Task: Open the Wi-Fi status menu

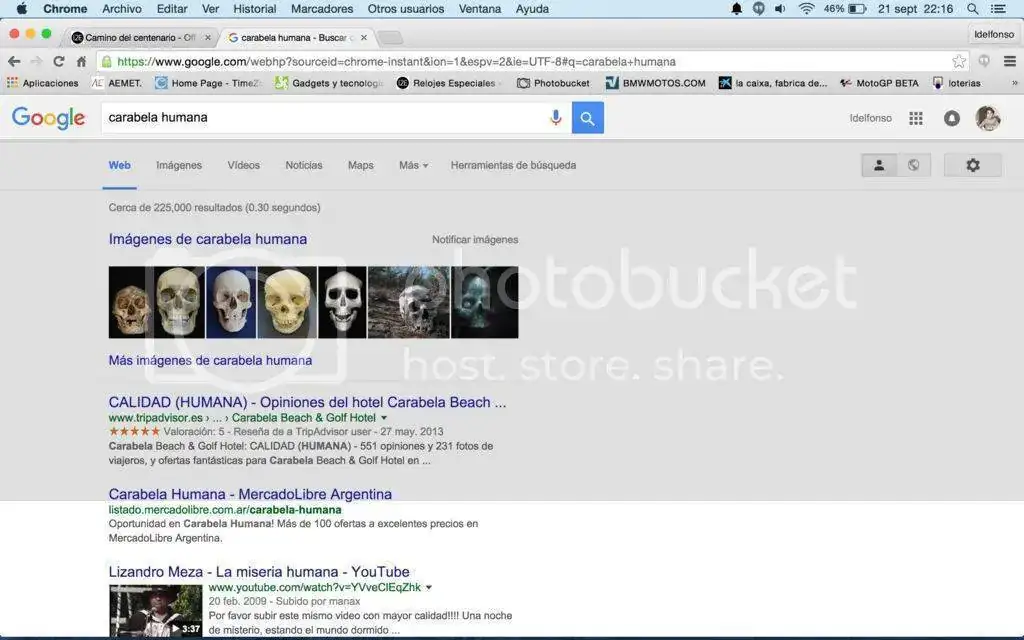Action: 807,8
